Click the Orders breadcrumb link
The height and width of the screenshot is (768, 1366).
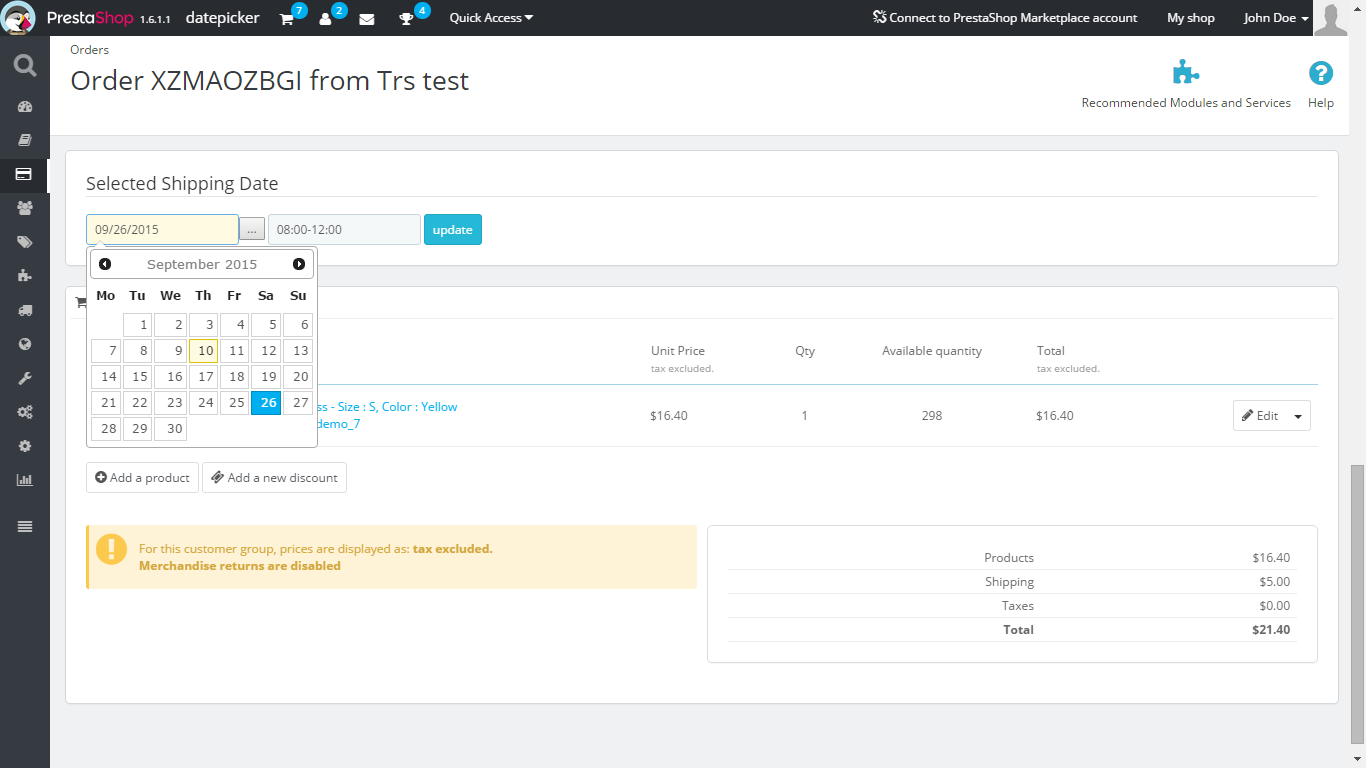90,50
